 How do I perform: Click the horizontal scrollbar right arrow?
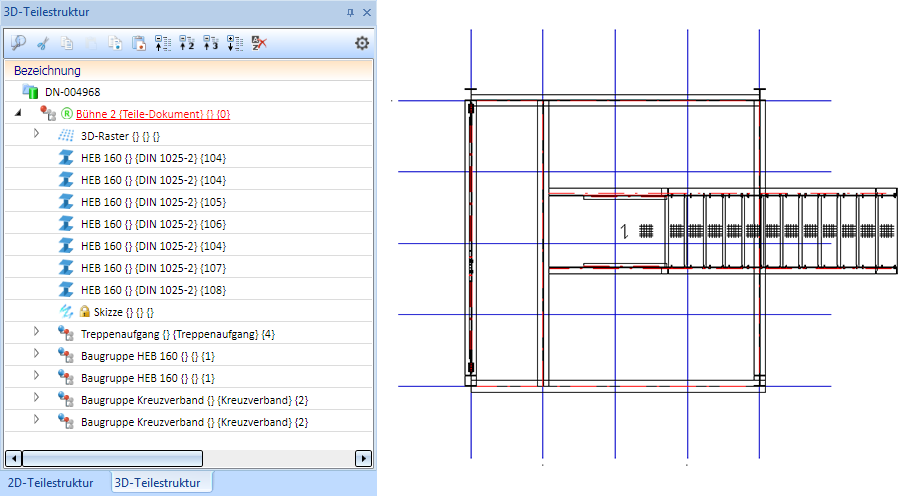click(x=363, y=458)
